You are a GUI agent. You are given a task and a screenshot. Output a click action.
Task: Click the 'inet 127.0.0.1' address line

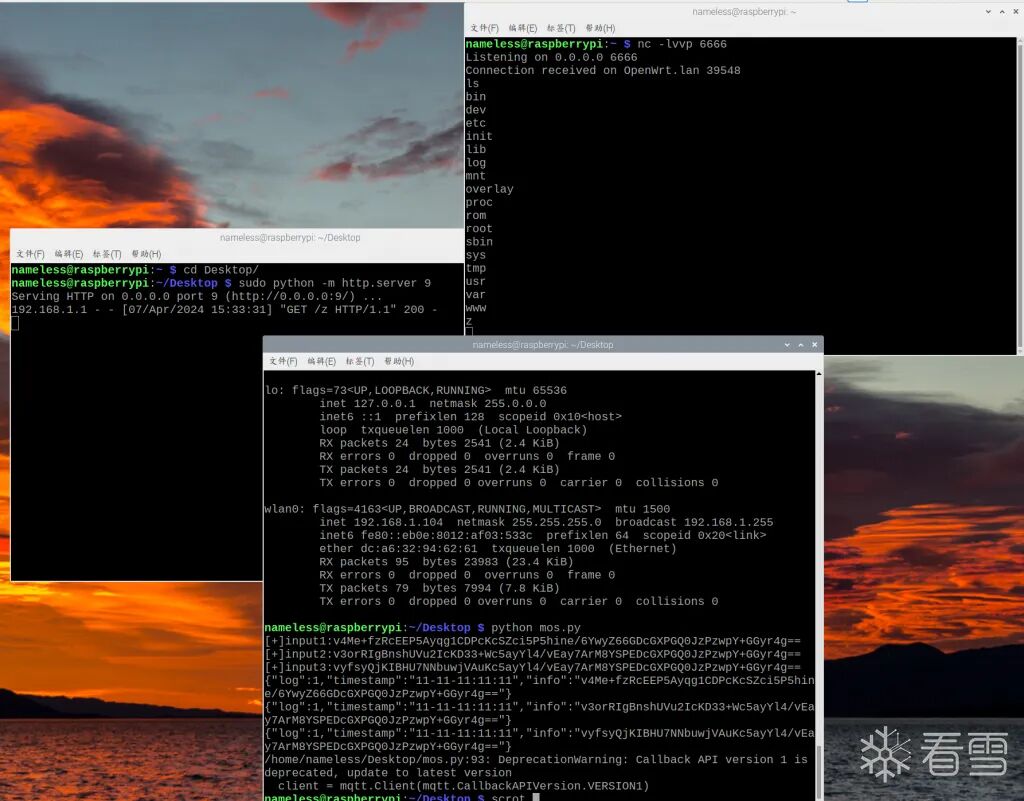click(x=432, y=403)
